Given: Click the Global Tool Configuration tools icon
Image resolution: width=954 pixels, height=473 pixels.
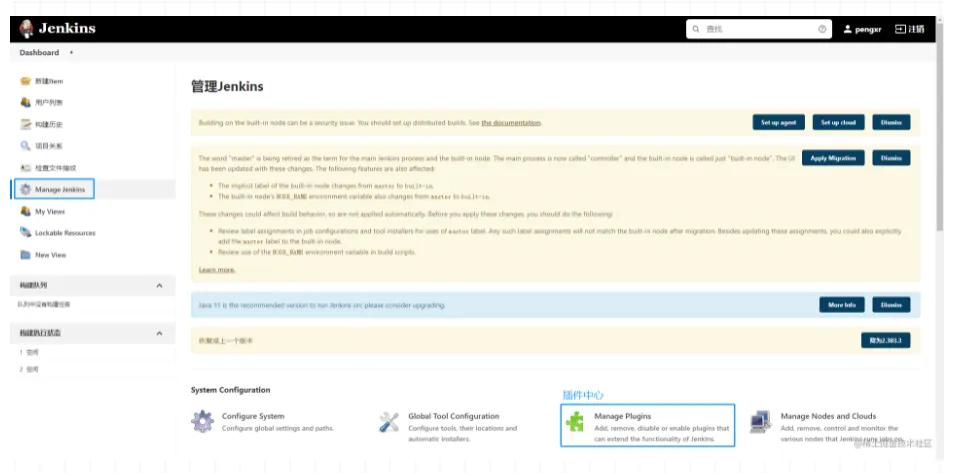Looking at the screenshot, I should click(389, 421).
